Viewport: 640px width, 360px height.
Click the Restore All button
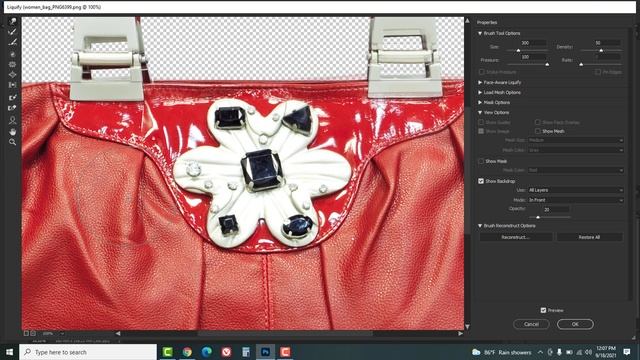pyautogui.click(x=589, y=237)
